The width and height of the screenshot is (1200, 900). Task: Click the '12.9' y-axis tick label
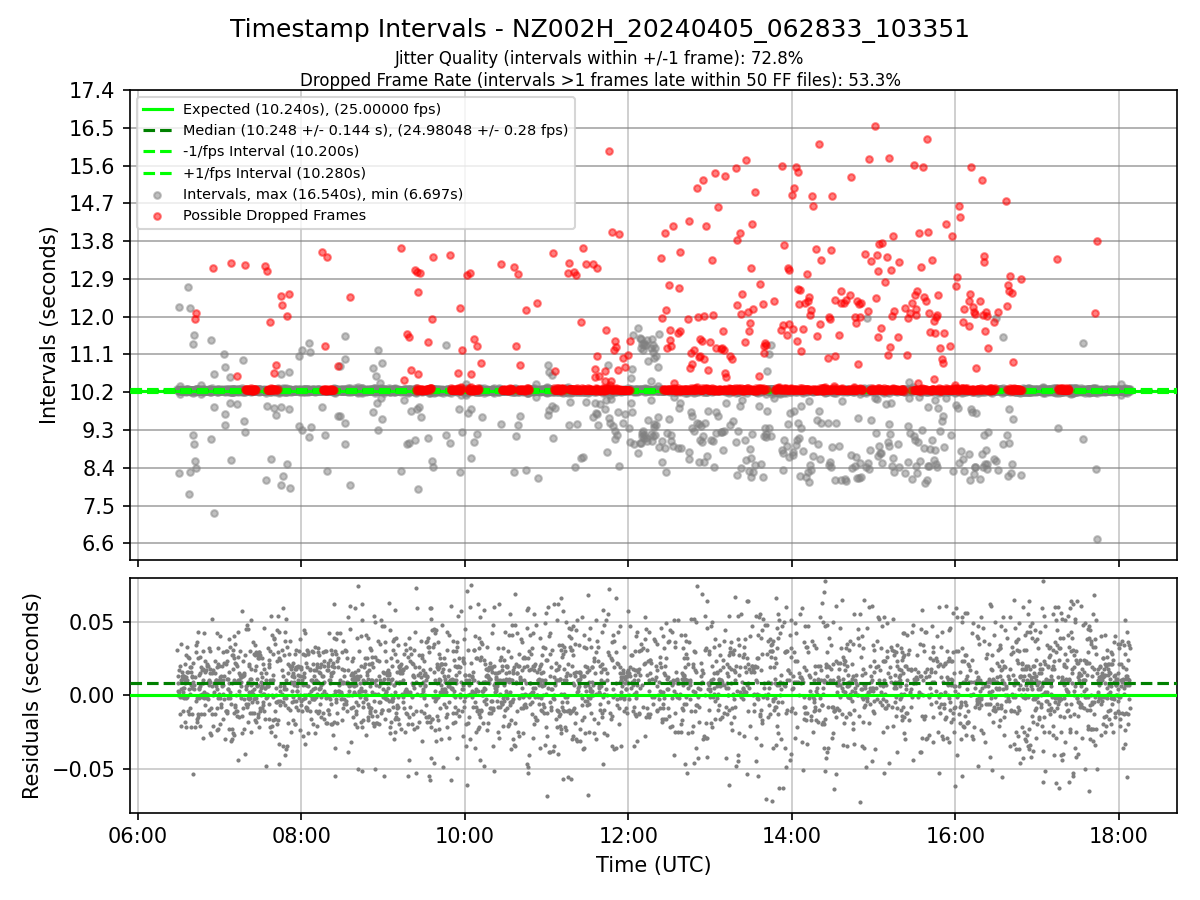[90, 279]
